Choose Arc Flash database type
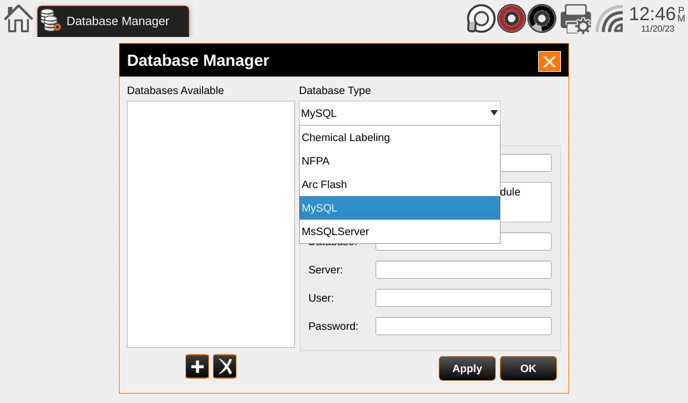 tap(399, 184)
